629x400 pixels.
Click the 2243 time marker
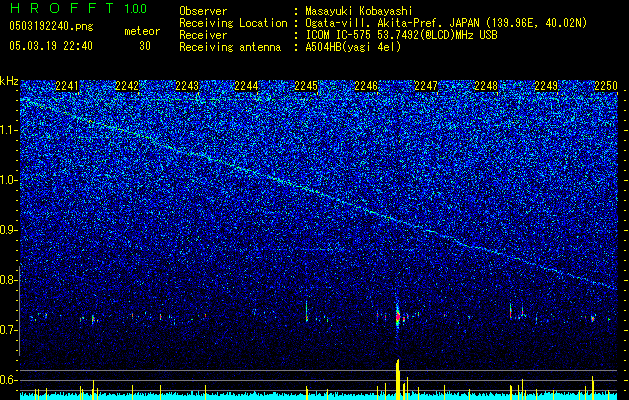187,86
